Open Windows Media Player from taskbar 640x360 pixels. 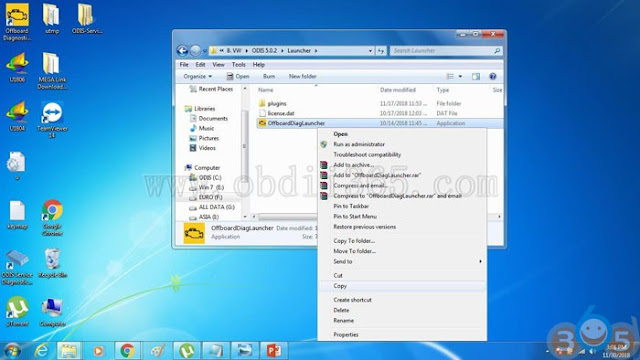tap(98, 351)
